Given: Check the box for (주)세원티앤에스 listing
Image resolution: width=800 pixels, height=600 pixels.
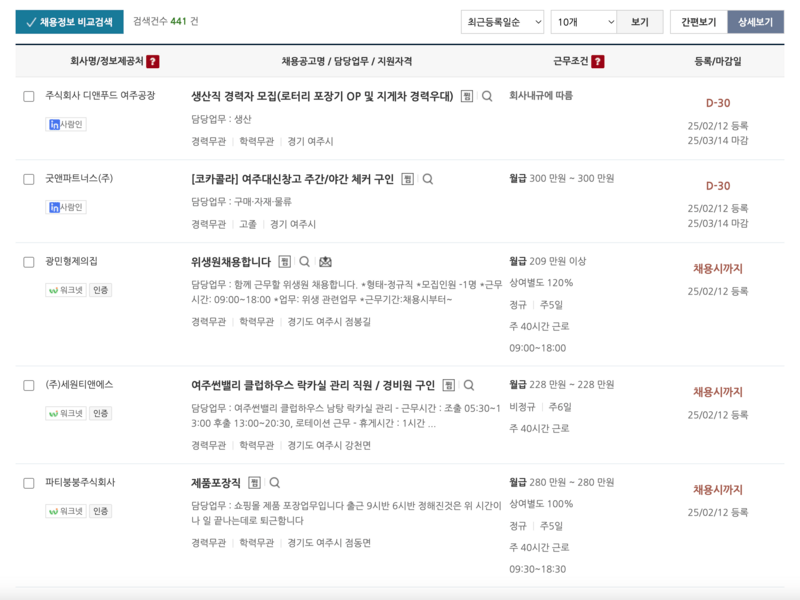Looking at the screenshot, I should point(27,386).
